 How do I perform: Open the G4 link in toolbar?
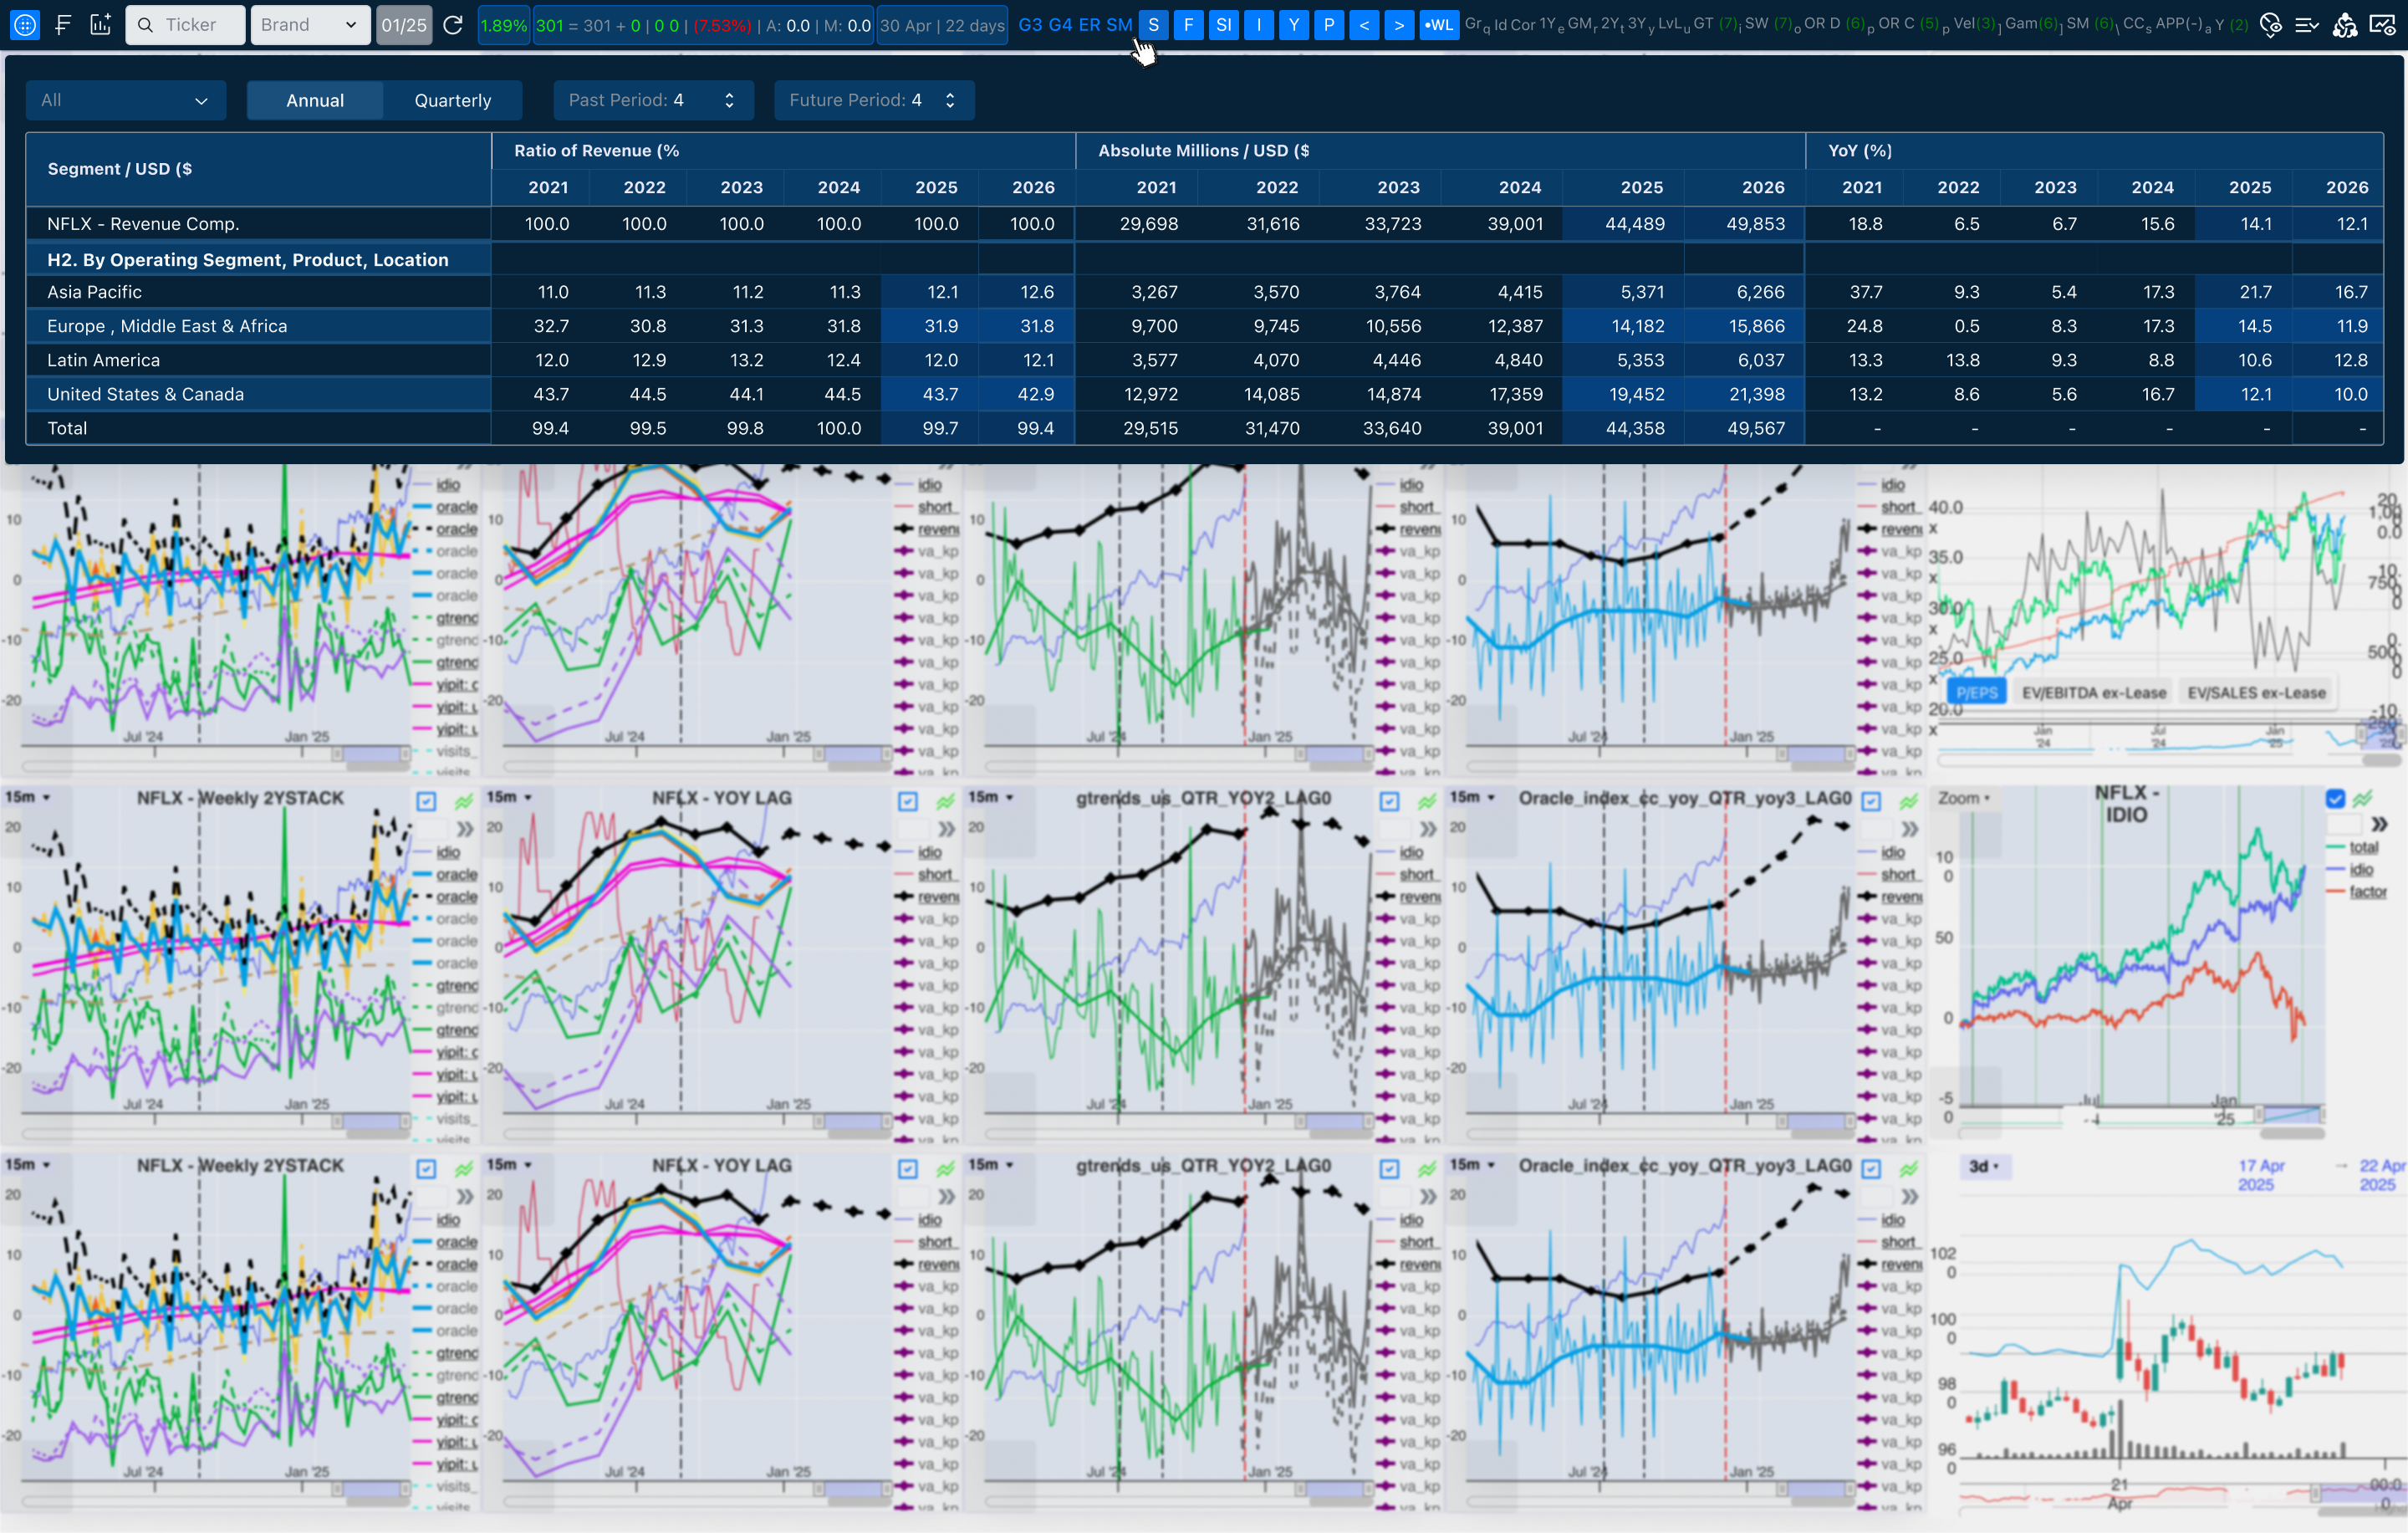click(x=1060, y=25)
